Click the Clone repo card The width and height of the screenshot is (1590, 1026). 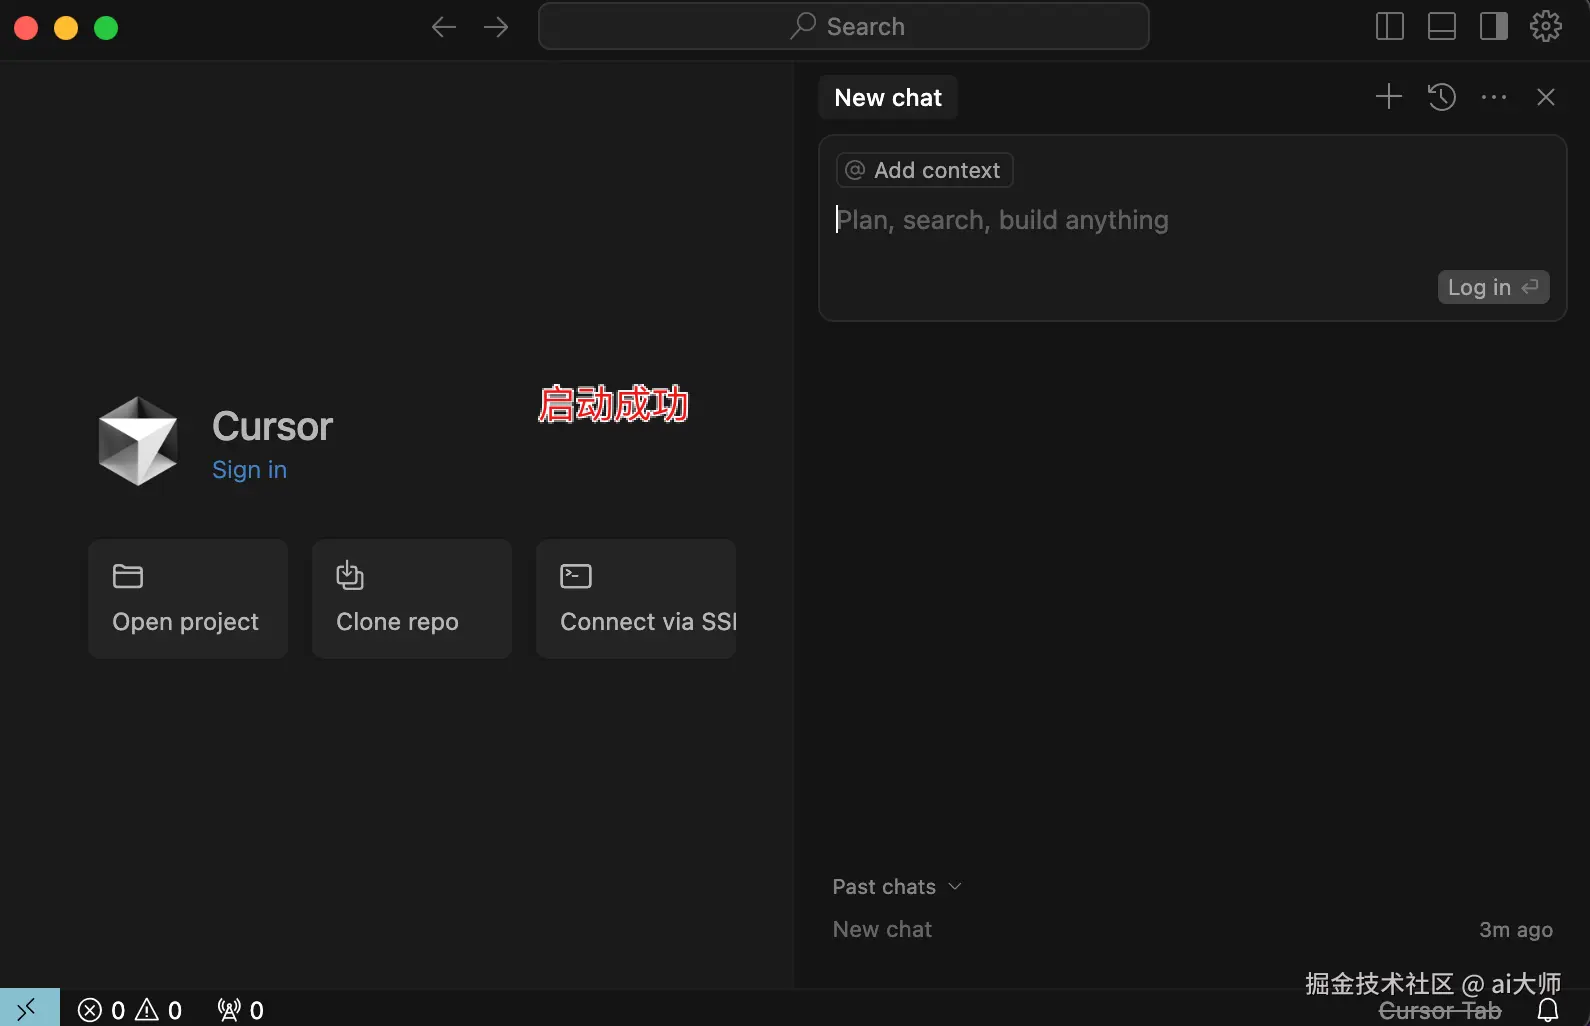point(412,598)
